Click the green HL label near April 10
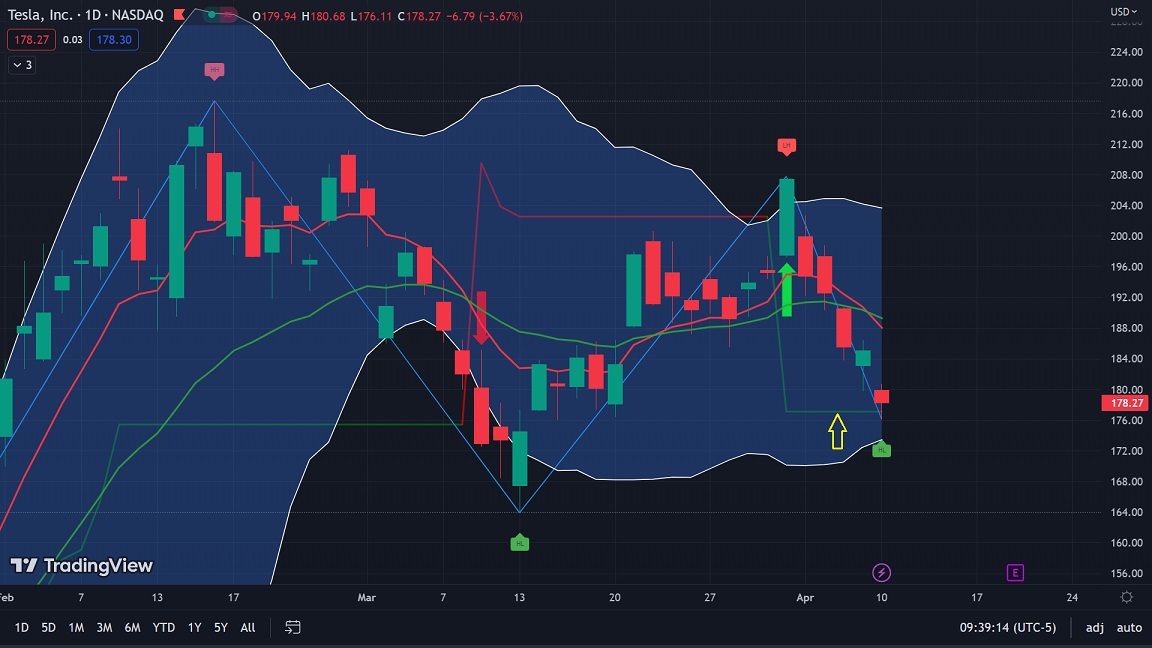The height and width of the screenshot is (648, 1152). coord(882,450)
